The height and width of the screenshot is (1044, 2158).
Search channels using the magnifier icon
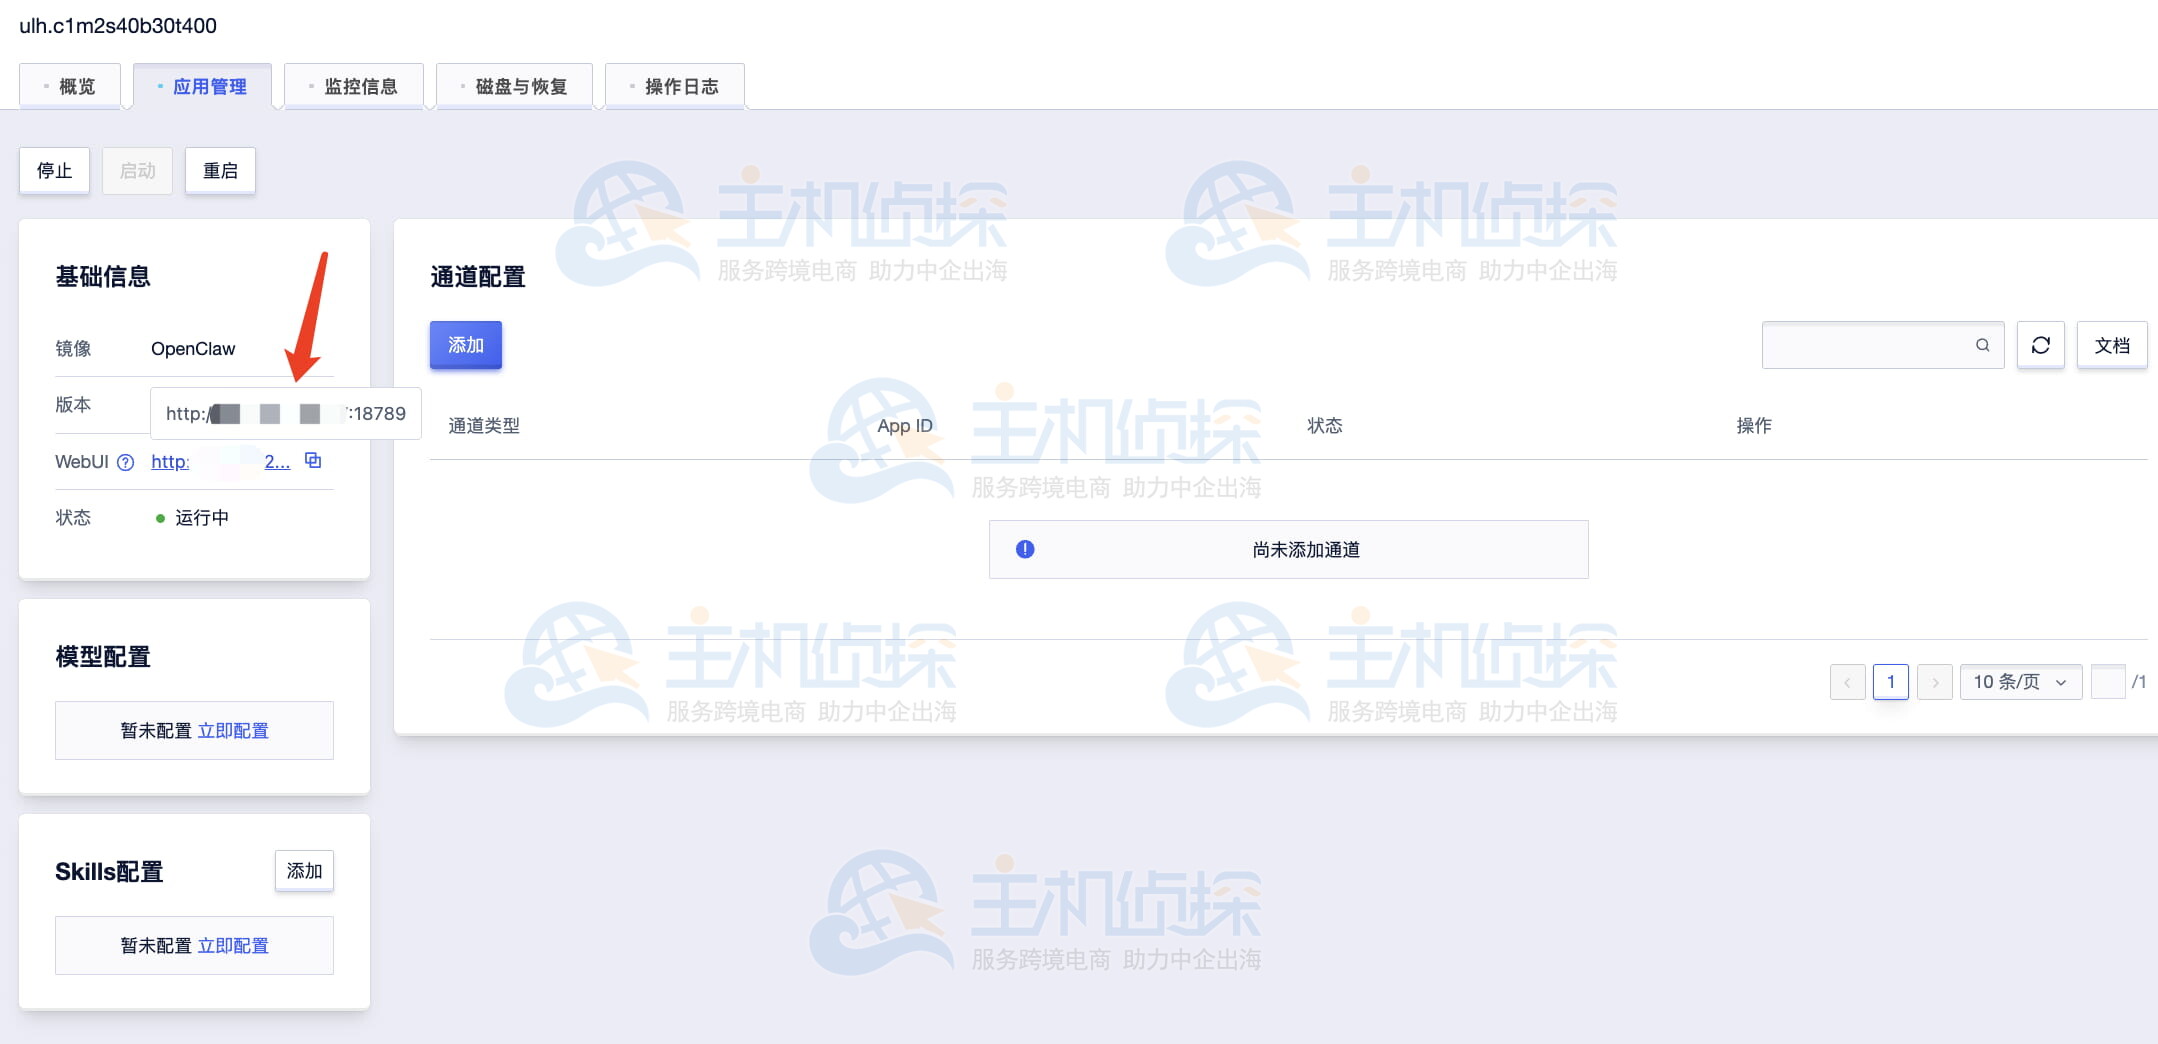coord(1982,345)
